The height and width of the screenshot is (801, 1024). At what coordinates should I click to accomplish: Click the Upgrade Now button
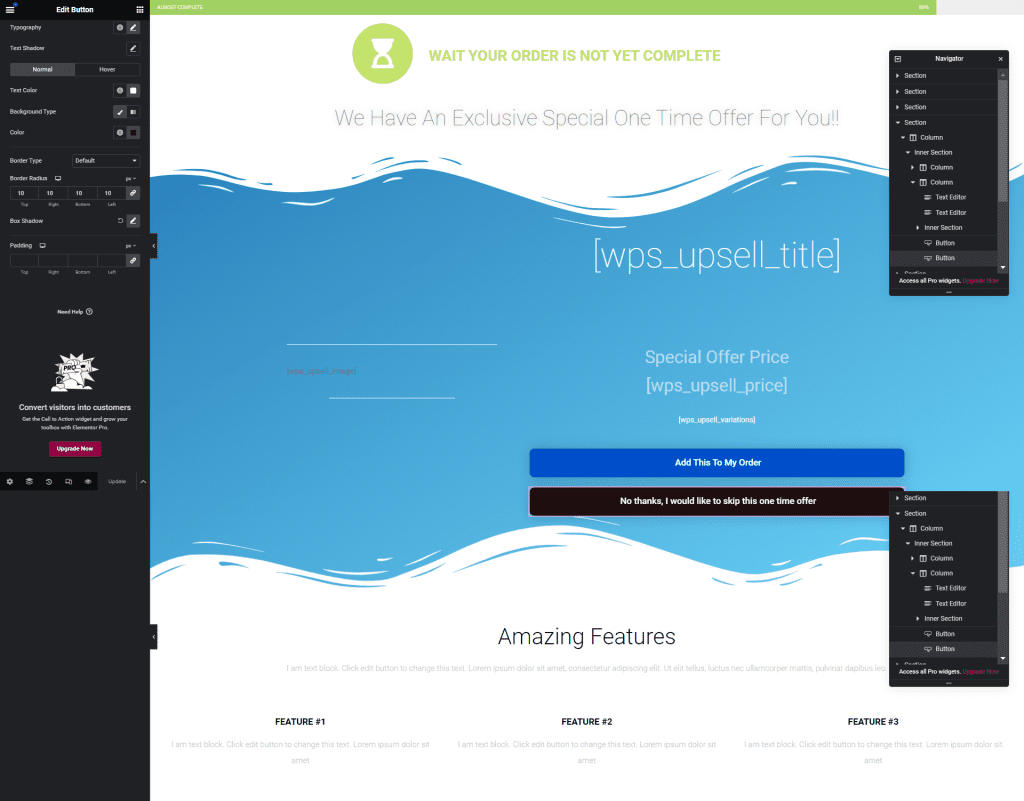click(74, 448)
